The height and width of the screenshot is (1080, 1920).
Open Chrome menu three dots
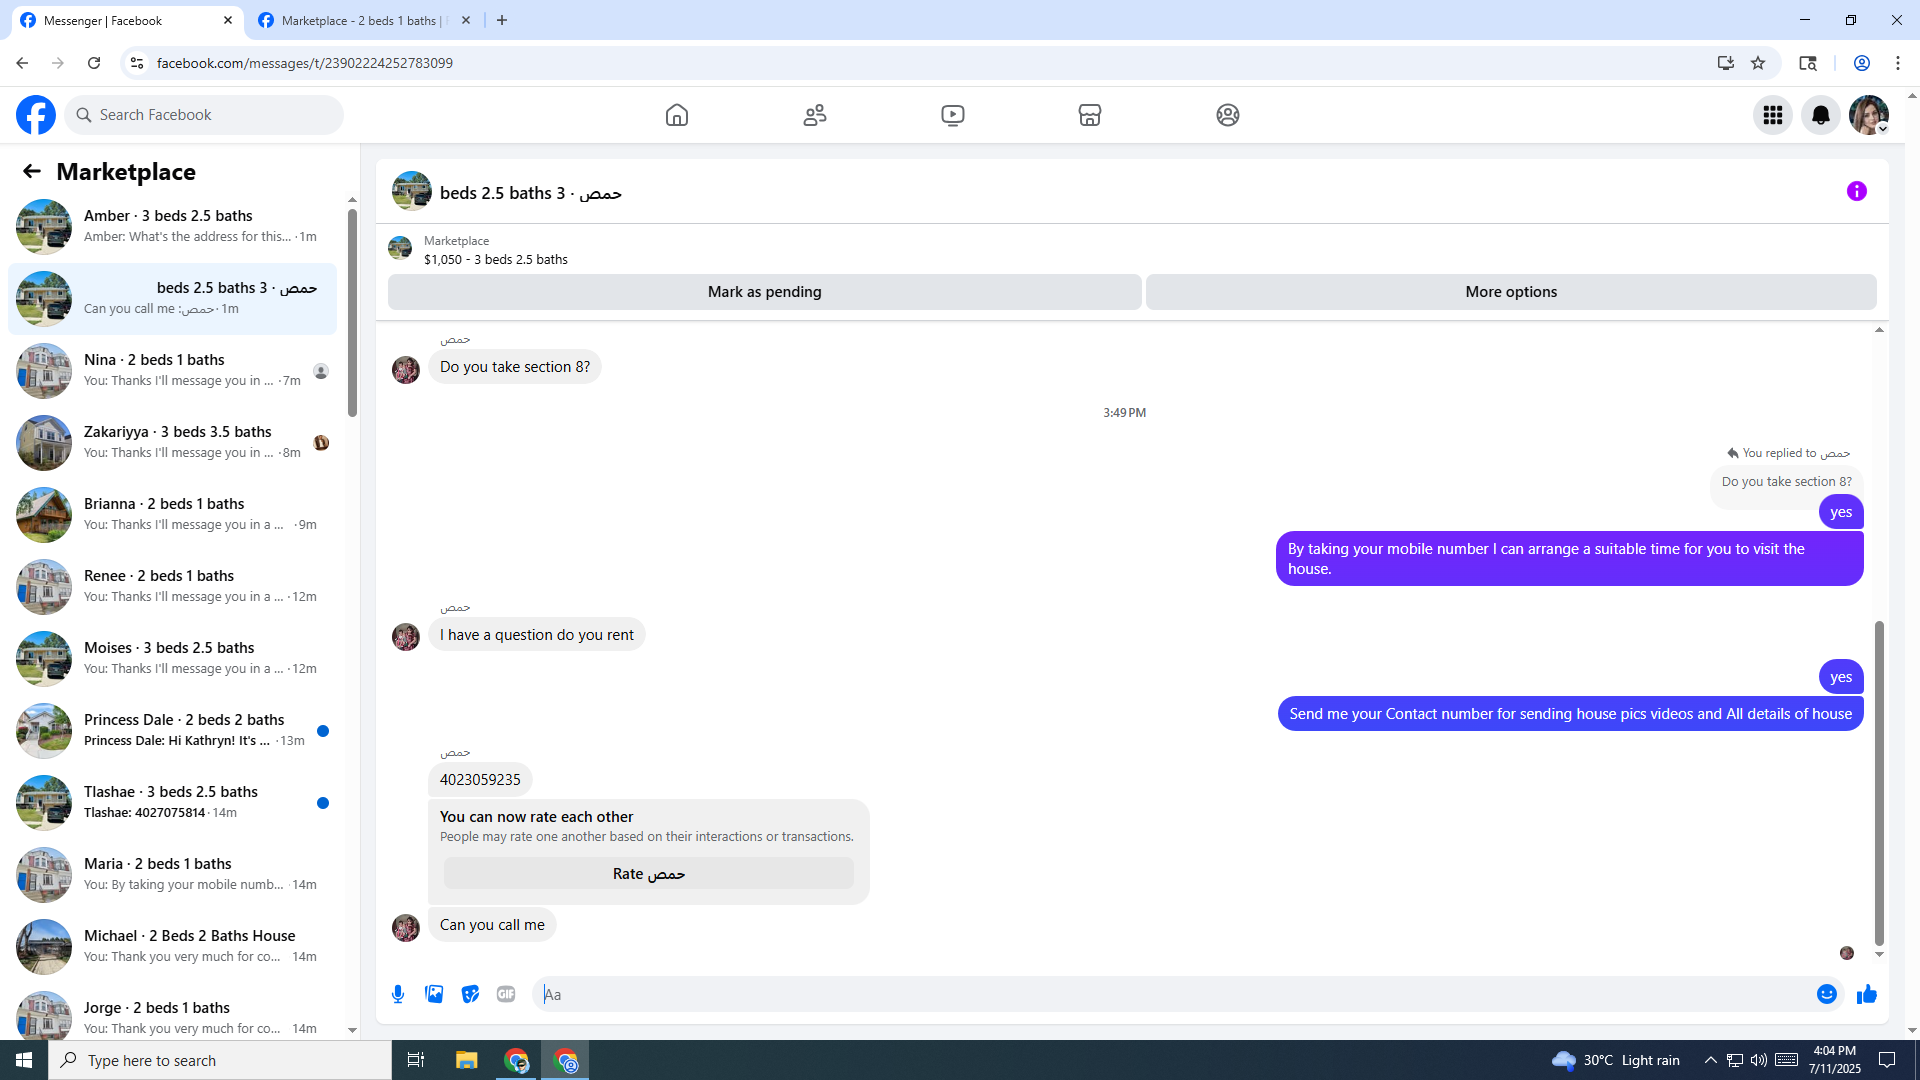(1898, 63)
